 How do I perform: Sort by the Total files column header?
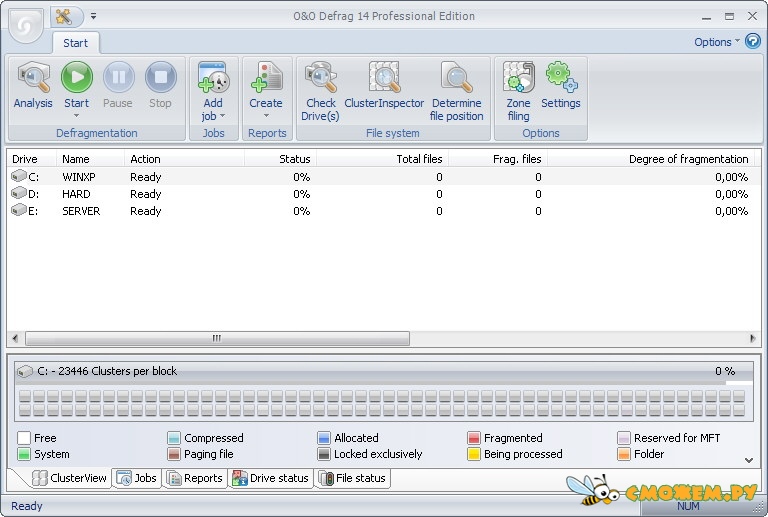coord(383,159)
